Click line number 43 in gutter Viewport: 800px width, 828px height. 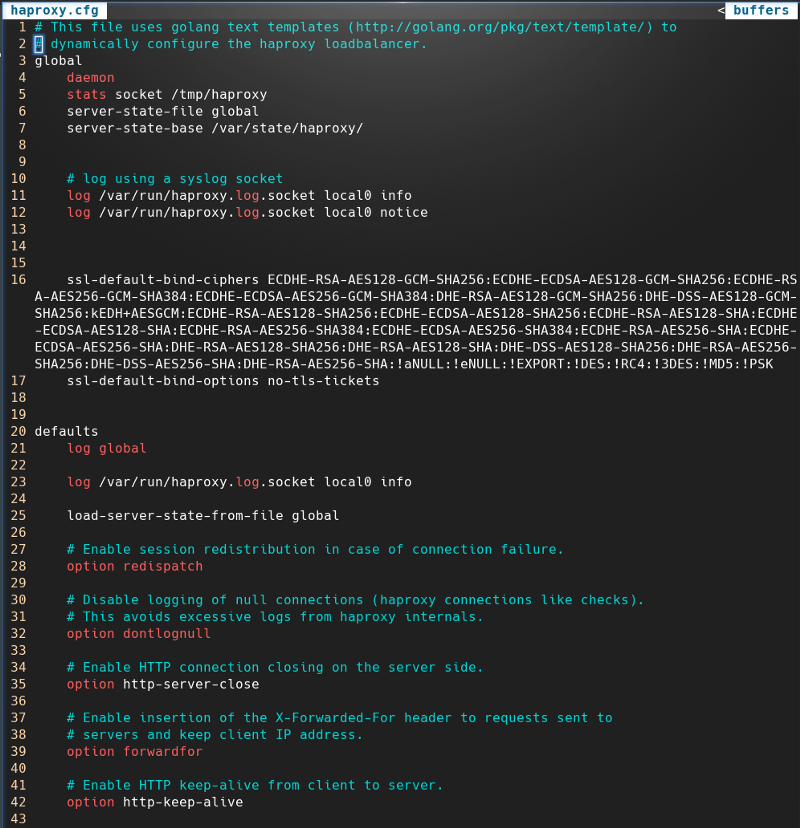point(18,819)
